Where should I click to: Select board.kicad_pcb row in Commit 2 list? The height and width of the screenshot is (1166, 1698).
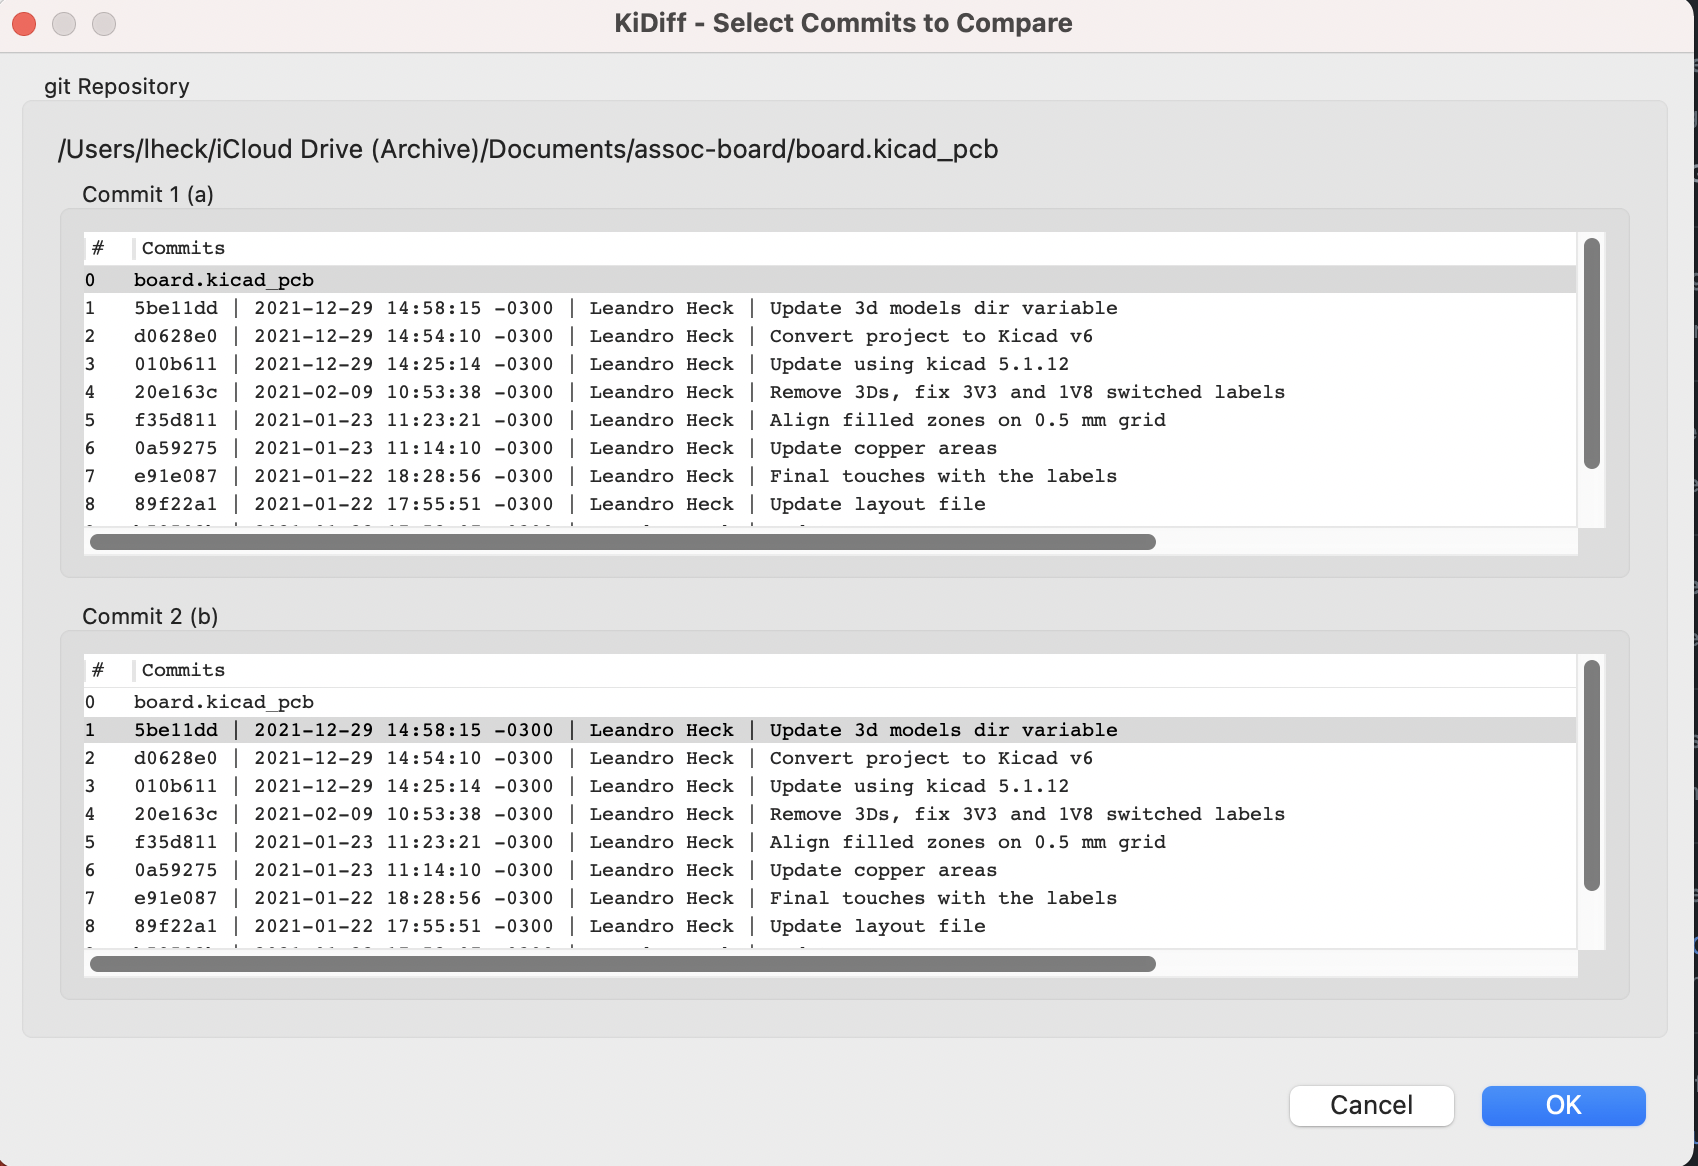[830, 702]
